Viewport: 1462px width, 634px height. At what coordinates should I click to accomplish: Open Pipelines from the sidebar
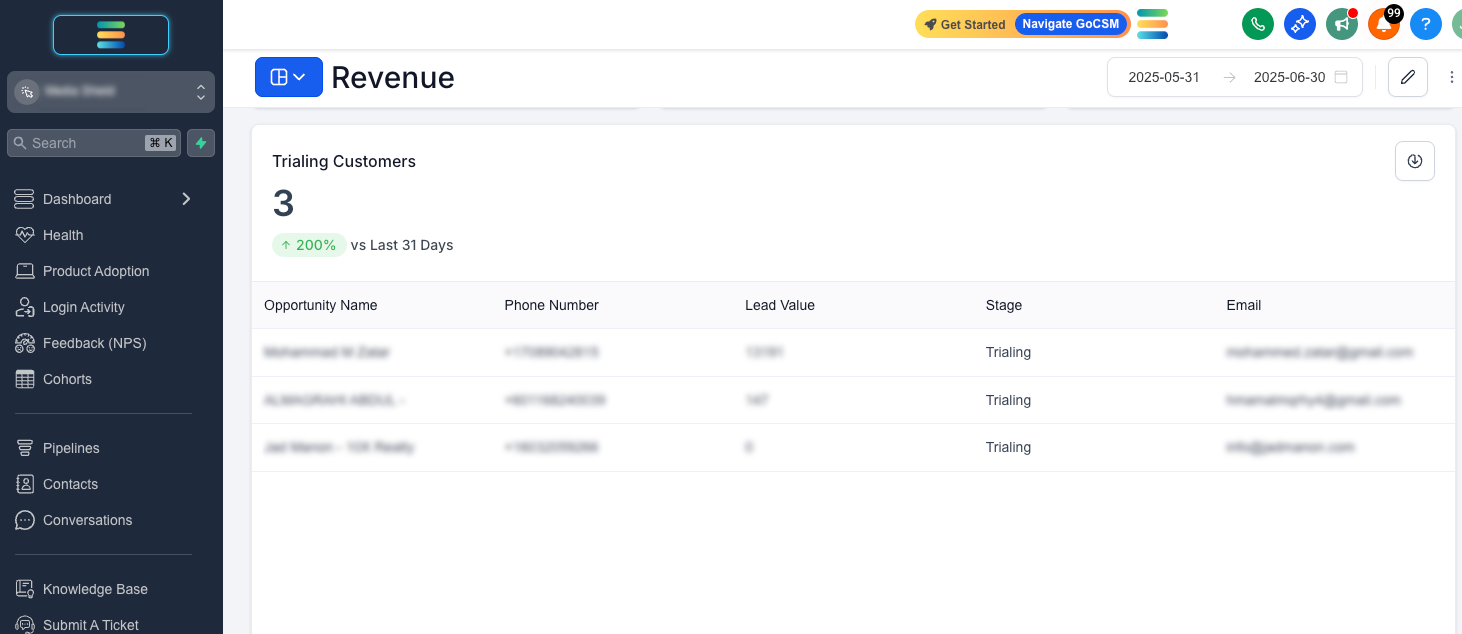tap(71, 448)
